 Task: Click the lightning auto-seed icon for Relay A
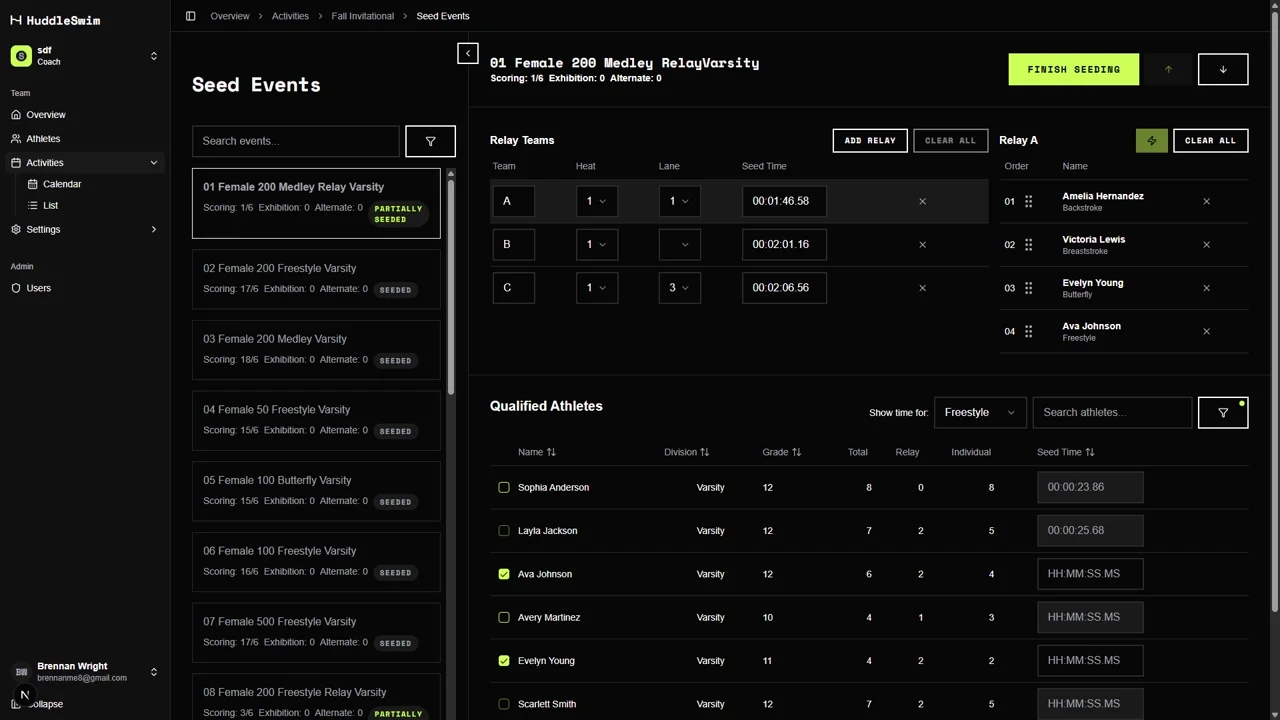pyautogui.click(x=1151, y=140)
